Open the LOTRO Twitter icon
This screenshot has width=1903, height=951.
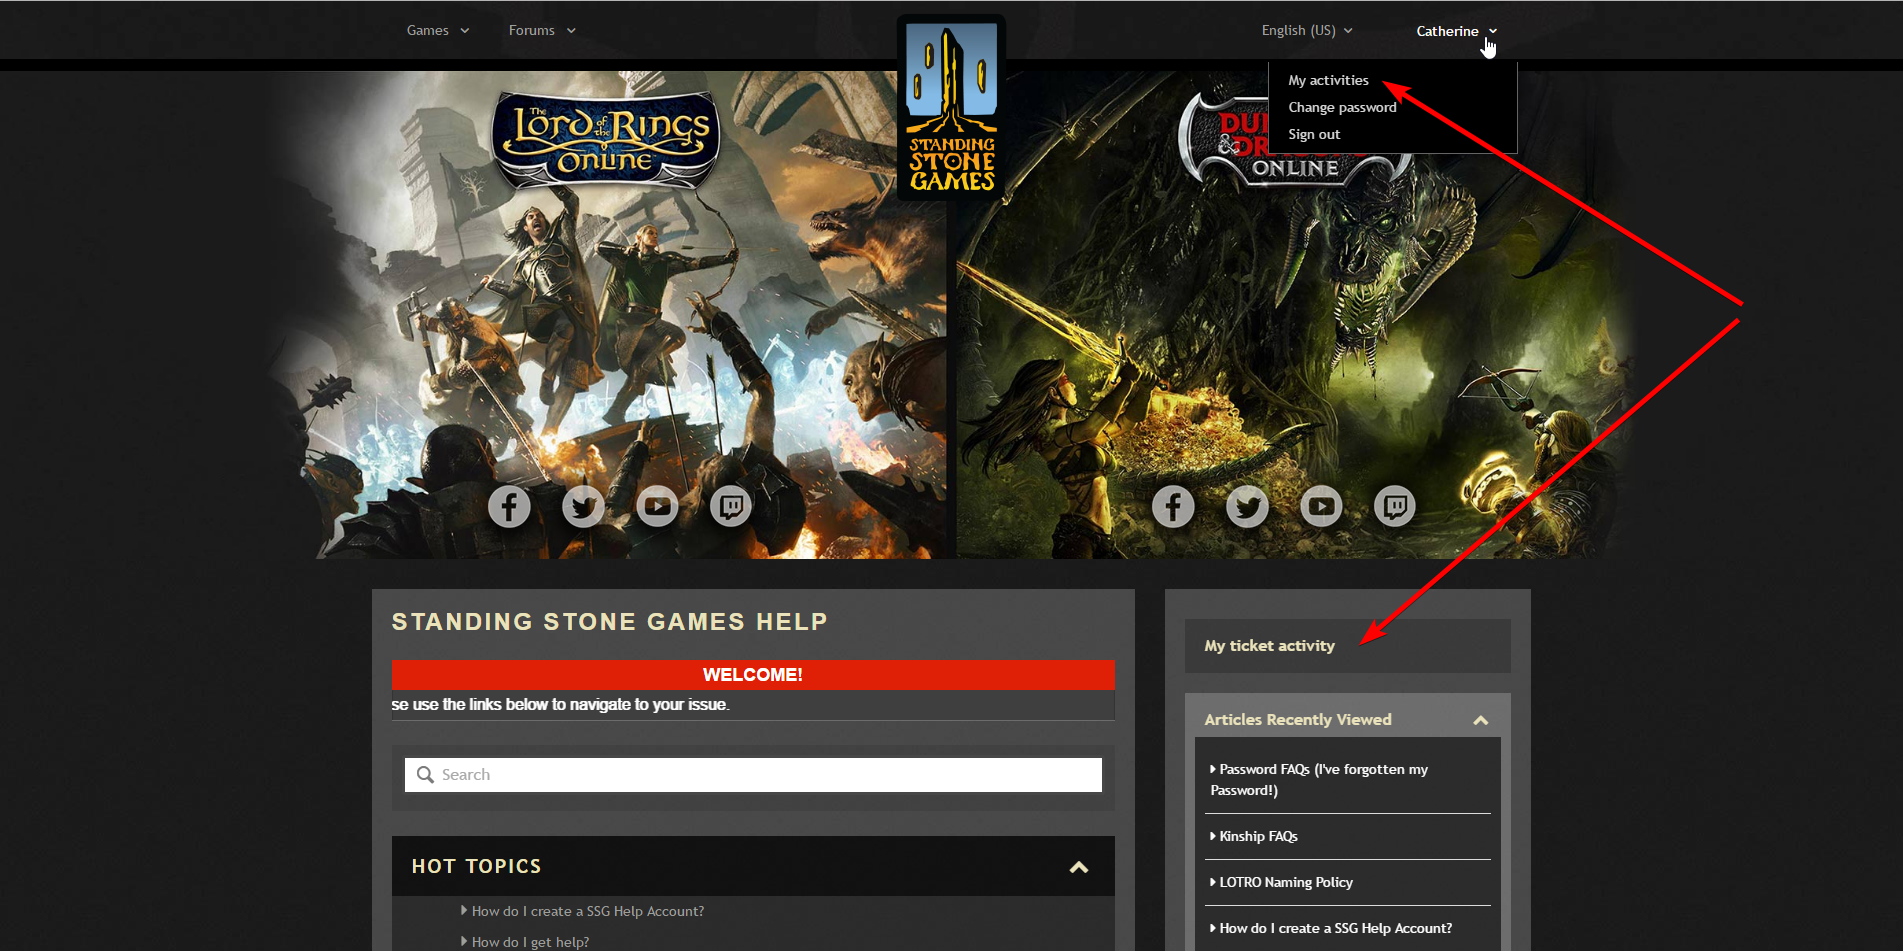583,507
